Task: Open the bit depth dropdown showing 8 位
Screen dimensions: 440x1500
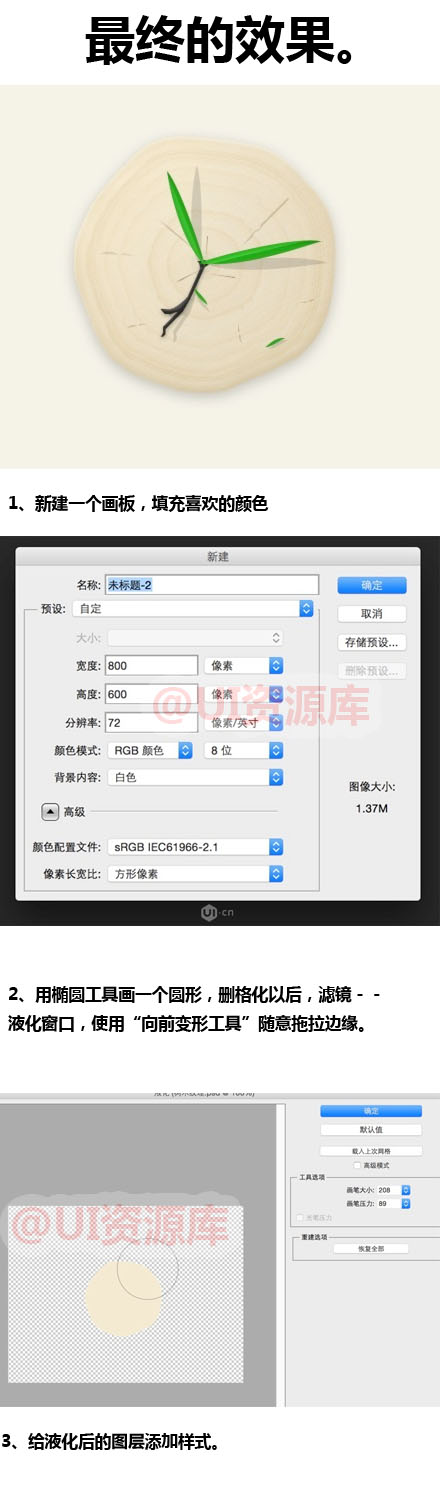Action: click(244, 750)
